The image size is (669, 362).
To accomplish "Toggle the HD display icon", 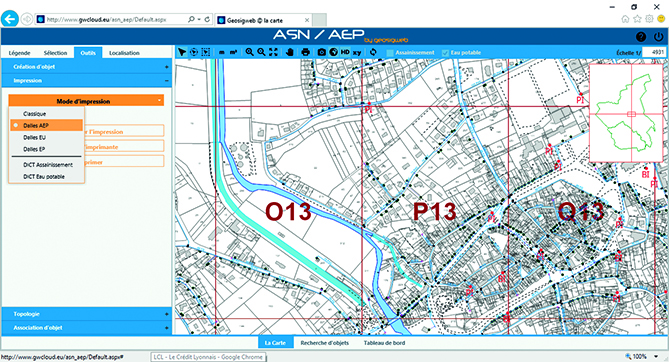I will click(x=345, y=52).
